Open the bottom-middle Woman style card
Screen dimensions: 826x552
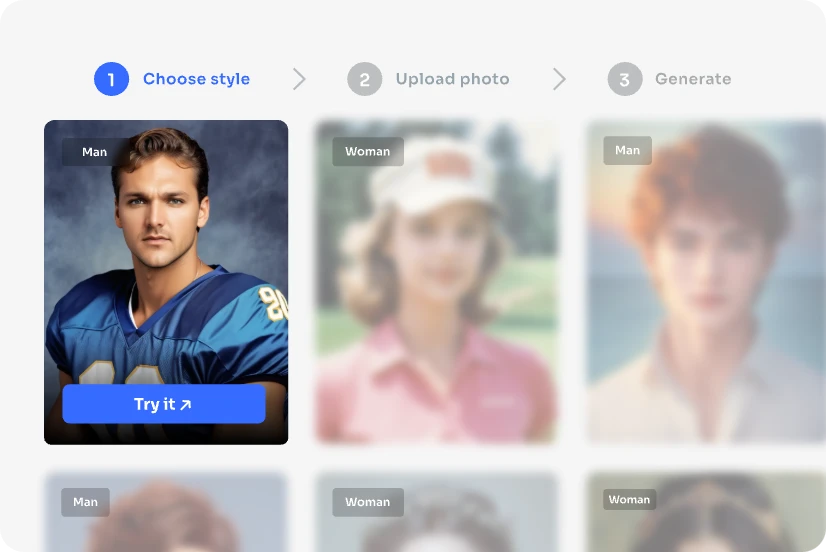coord(437,511)
